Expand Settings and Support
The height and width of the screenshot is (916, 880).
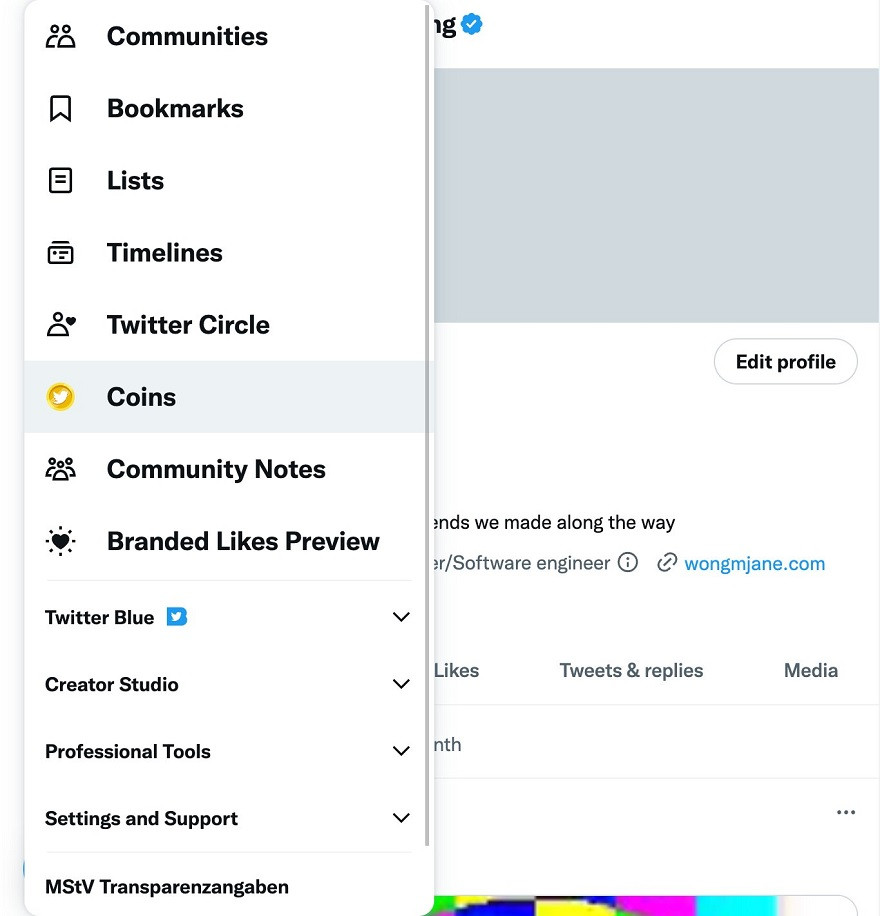401,818
